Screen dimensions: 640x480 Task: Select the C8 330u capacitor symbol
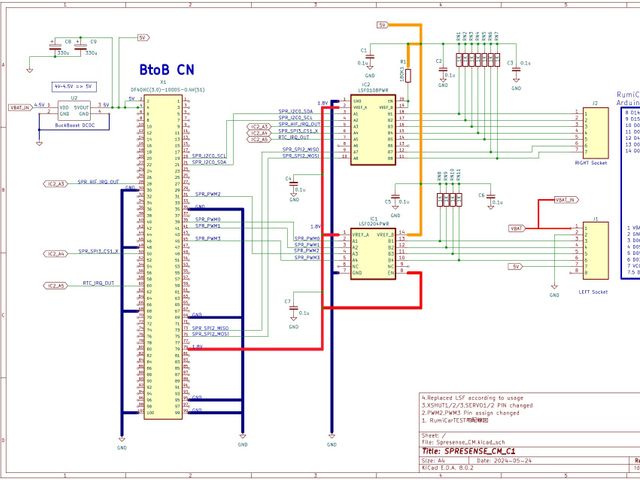coord(55,47)
